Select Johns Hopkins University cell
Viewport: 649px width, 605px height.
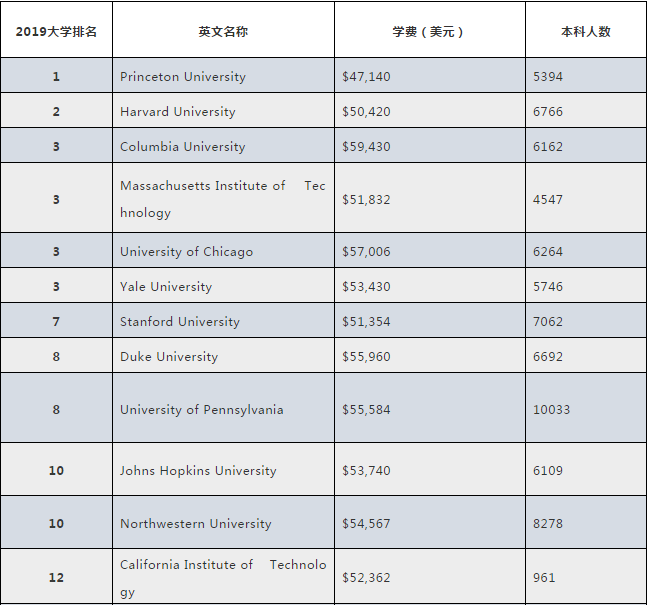coord(198,470)
